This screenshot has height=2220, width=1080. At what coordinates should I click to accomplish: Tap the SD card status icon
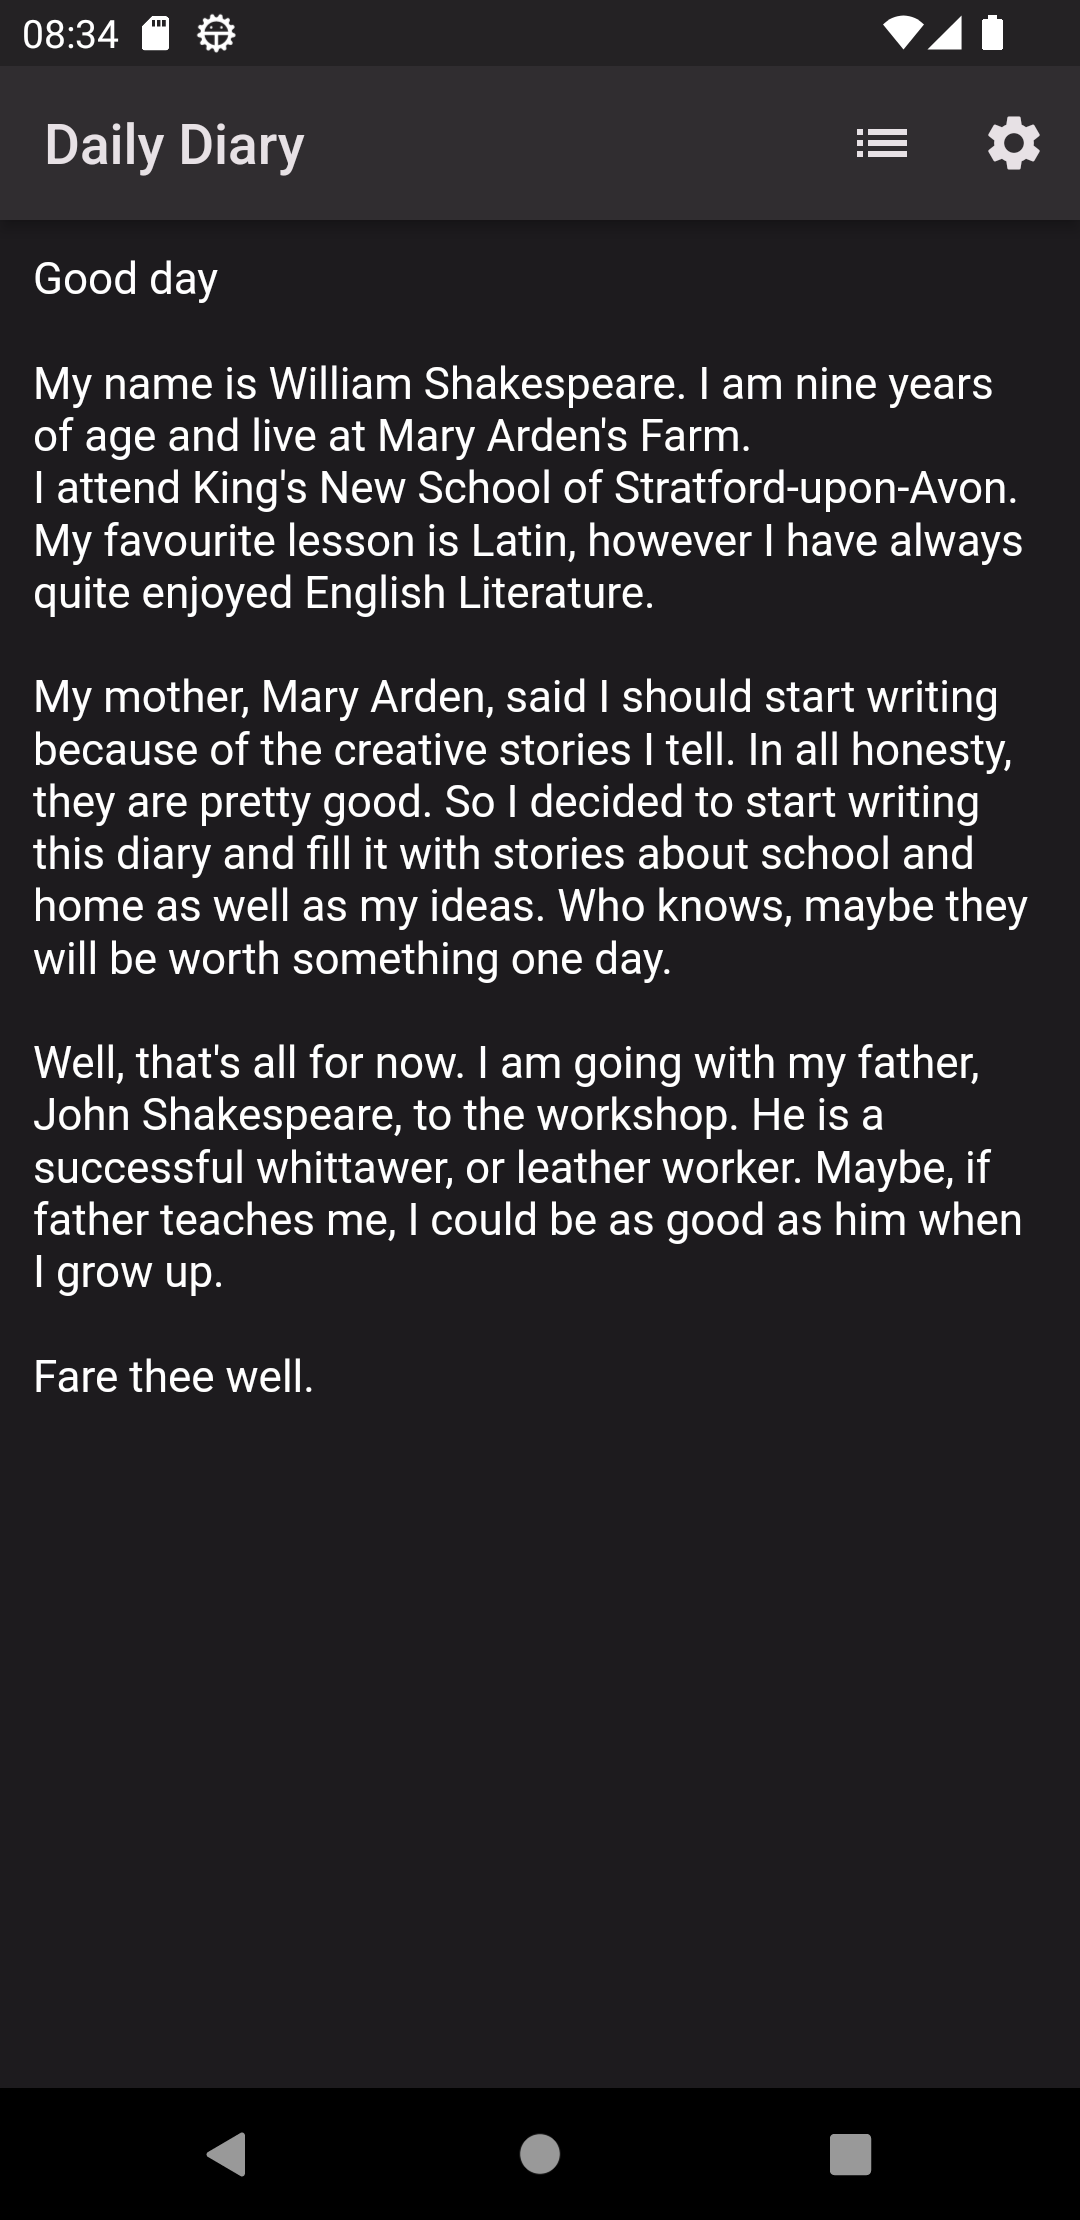coord(155,35)
